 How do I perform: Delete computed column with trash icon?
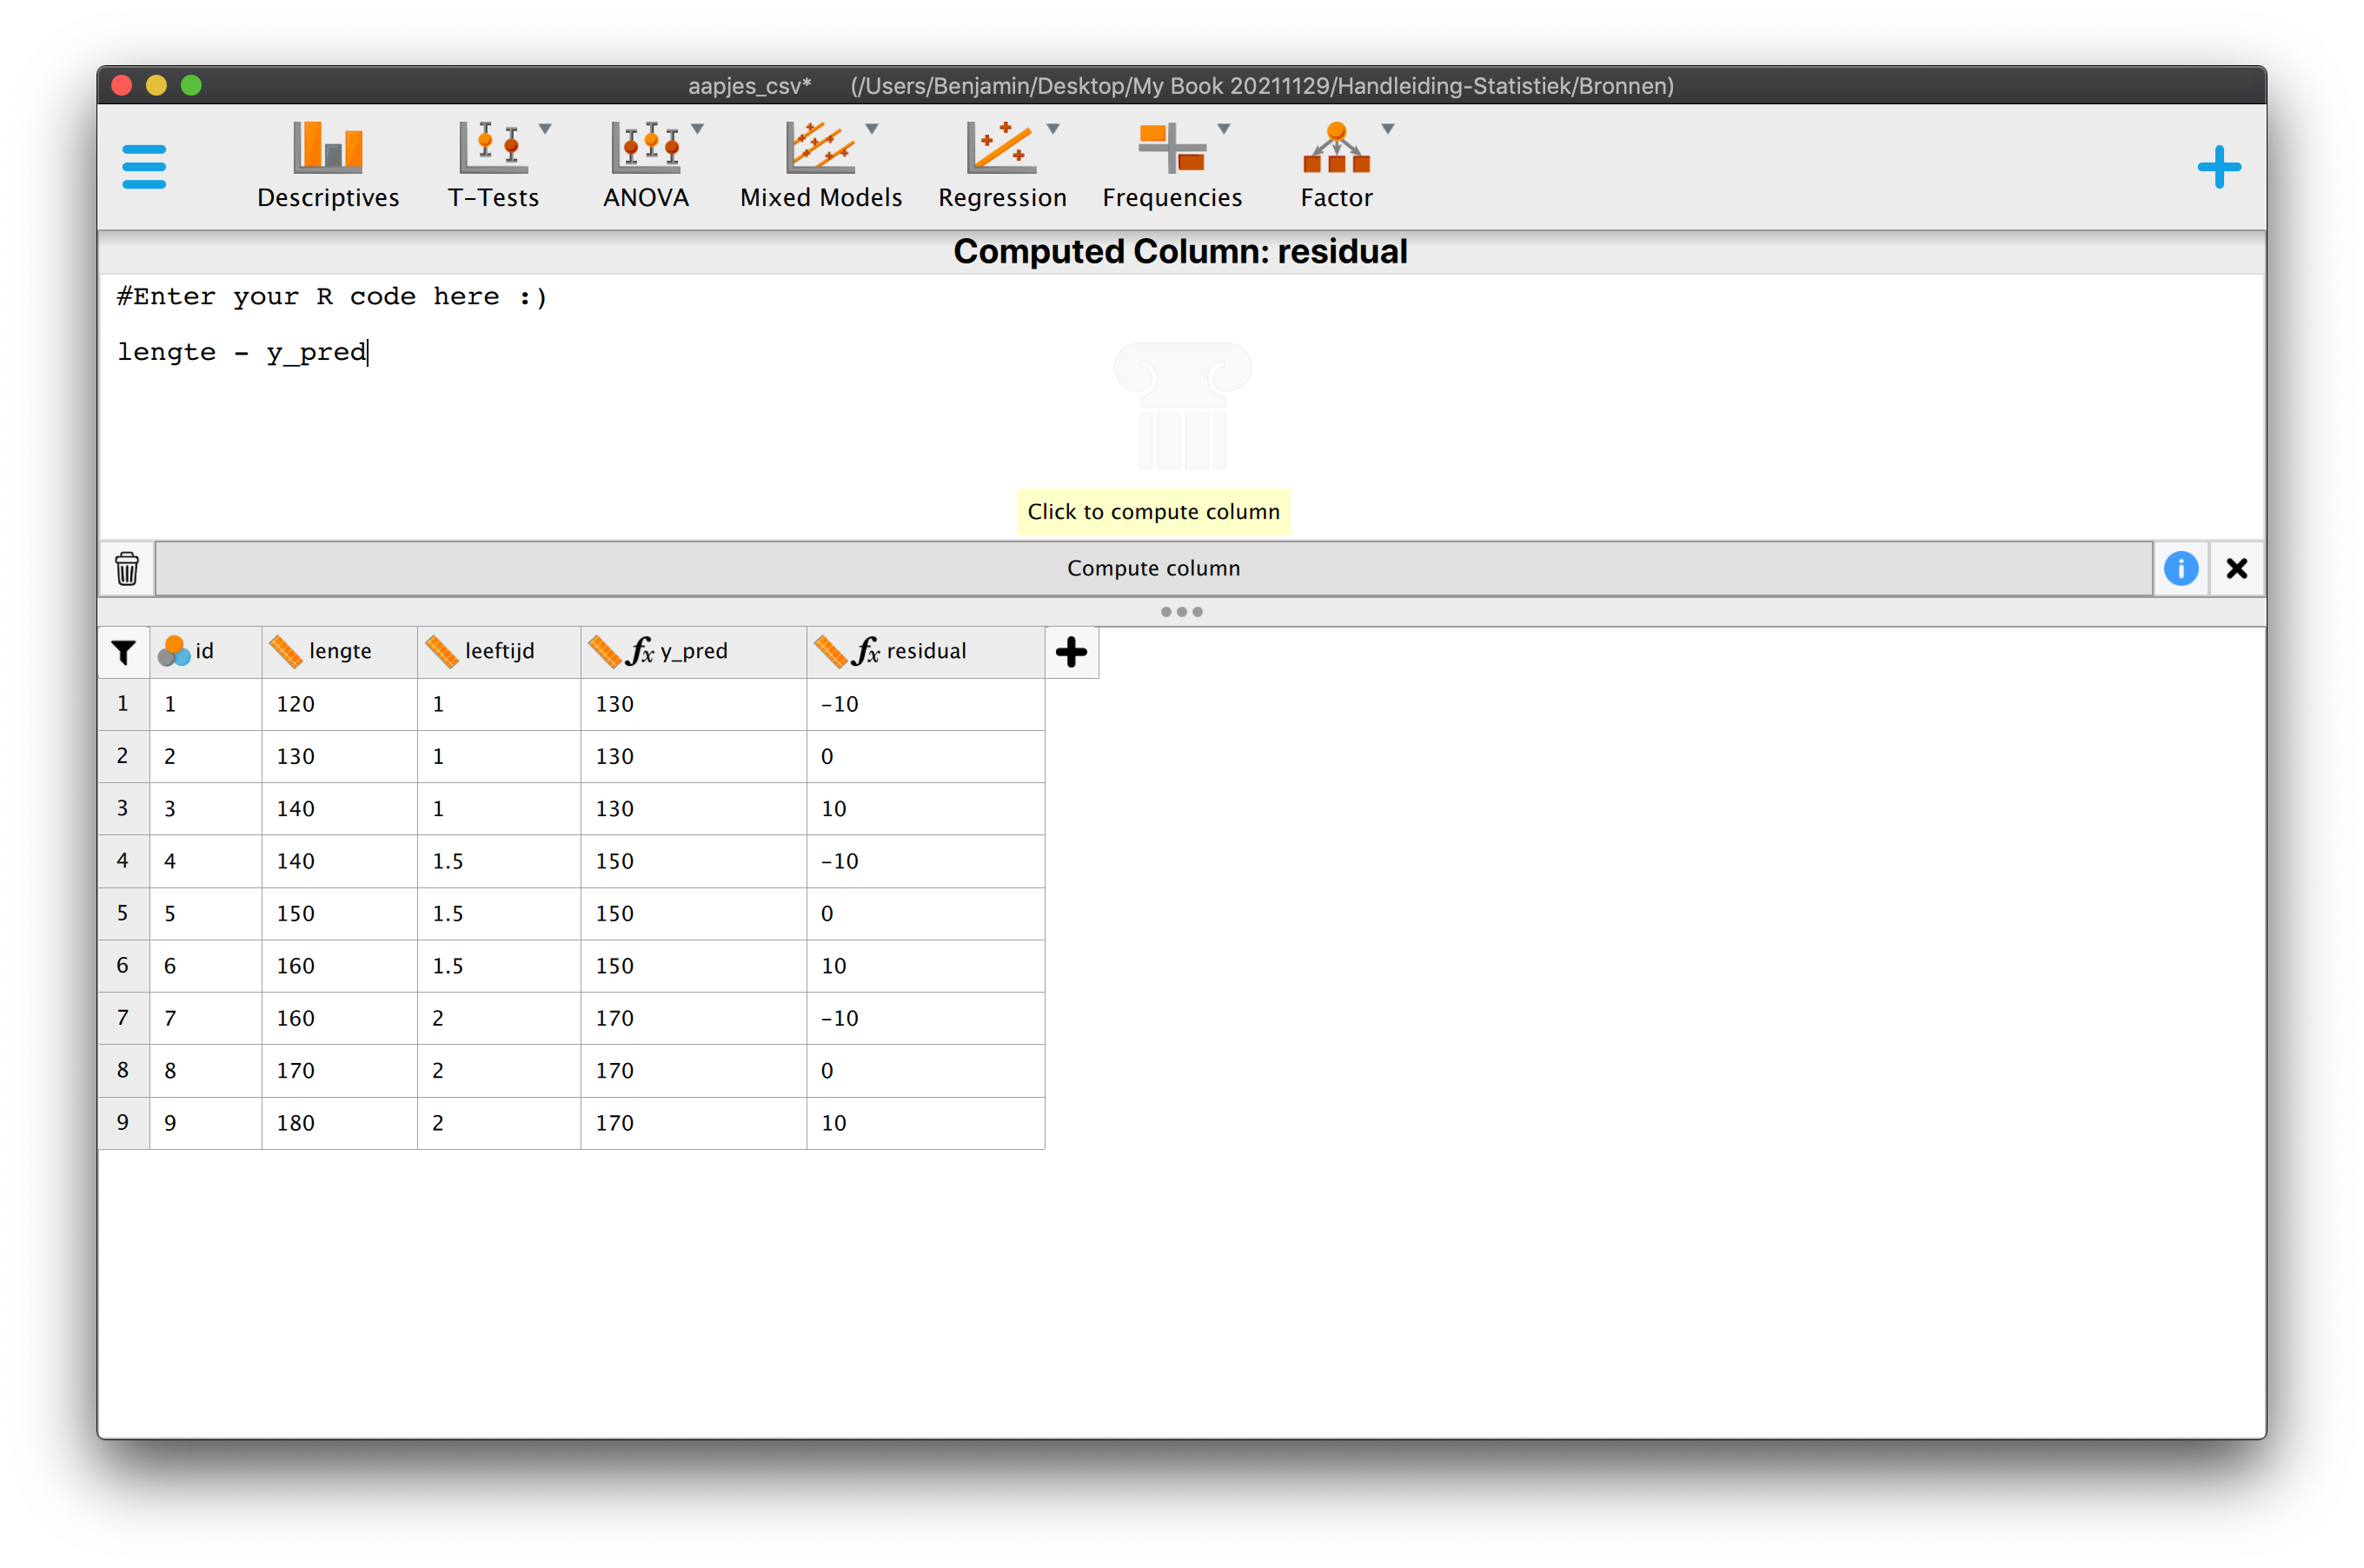(127, 568)
